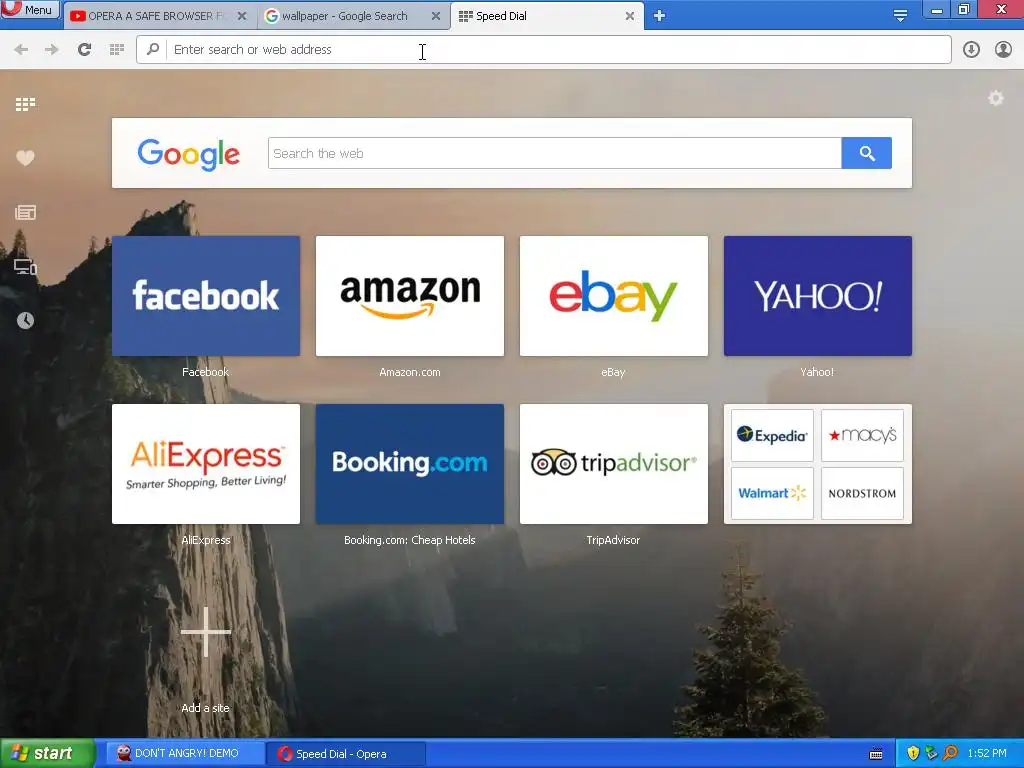This screenshot has height=768, width=1024.
Task: Open Expedia in the shopping folder
Action: (772, 436)
